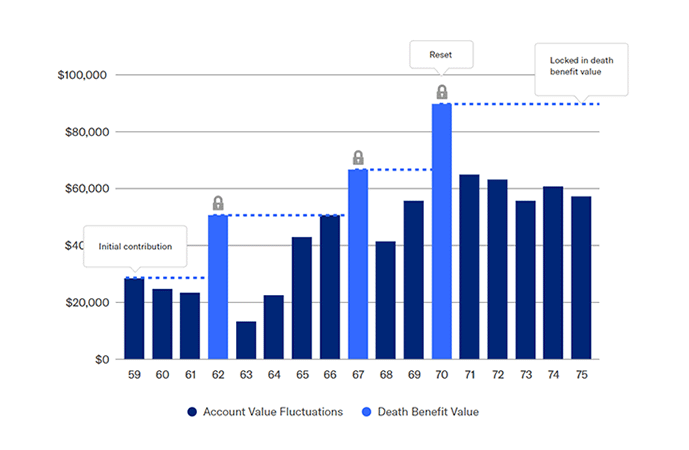Viewport: 689px width, 450px height.
Task: Select the bar at age 66
Action: pos(330,287)
